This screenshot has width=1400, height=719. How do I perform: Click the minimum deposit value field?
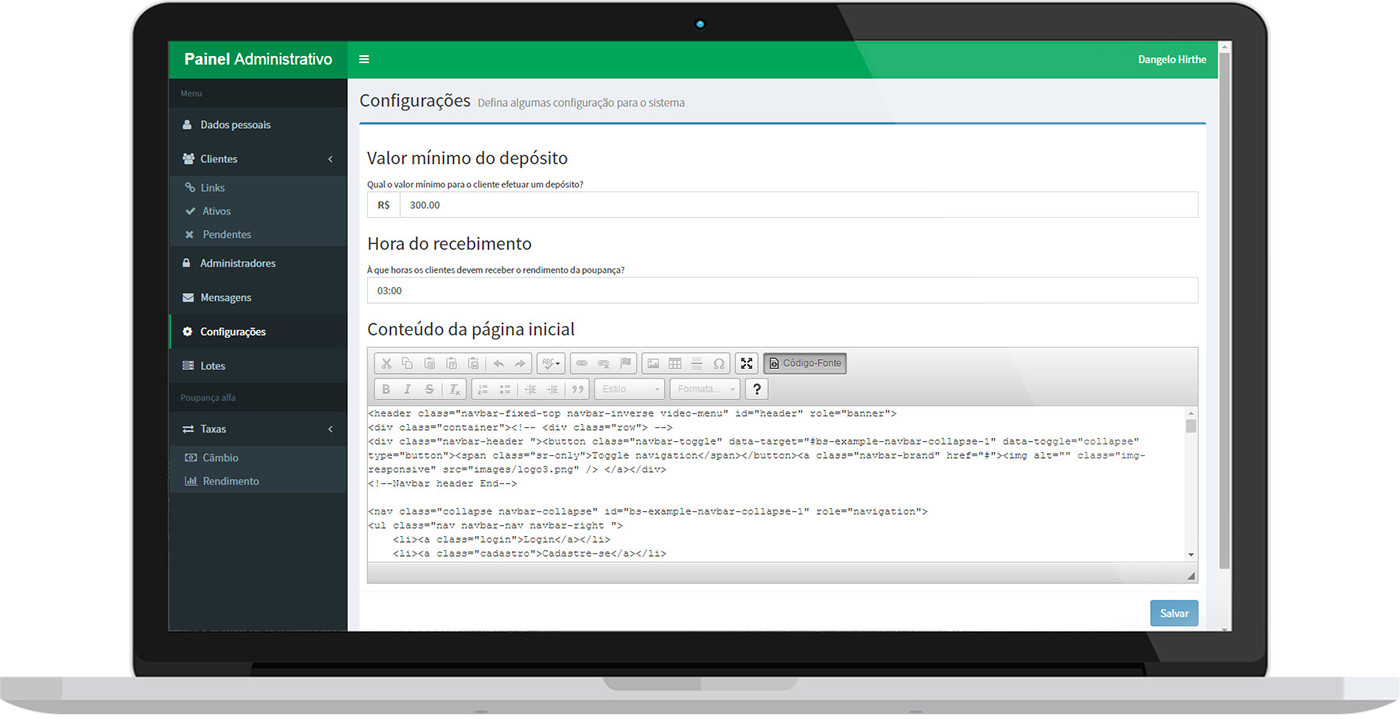(x=798, y=205)
